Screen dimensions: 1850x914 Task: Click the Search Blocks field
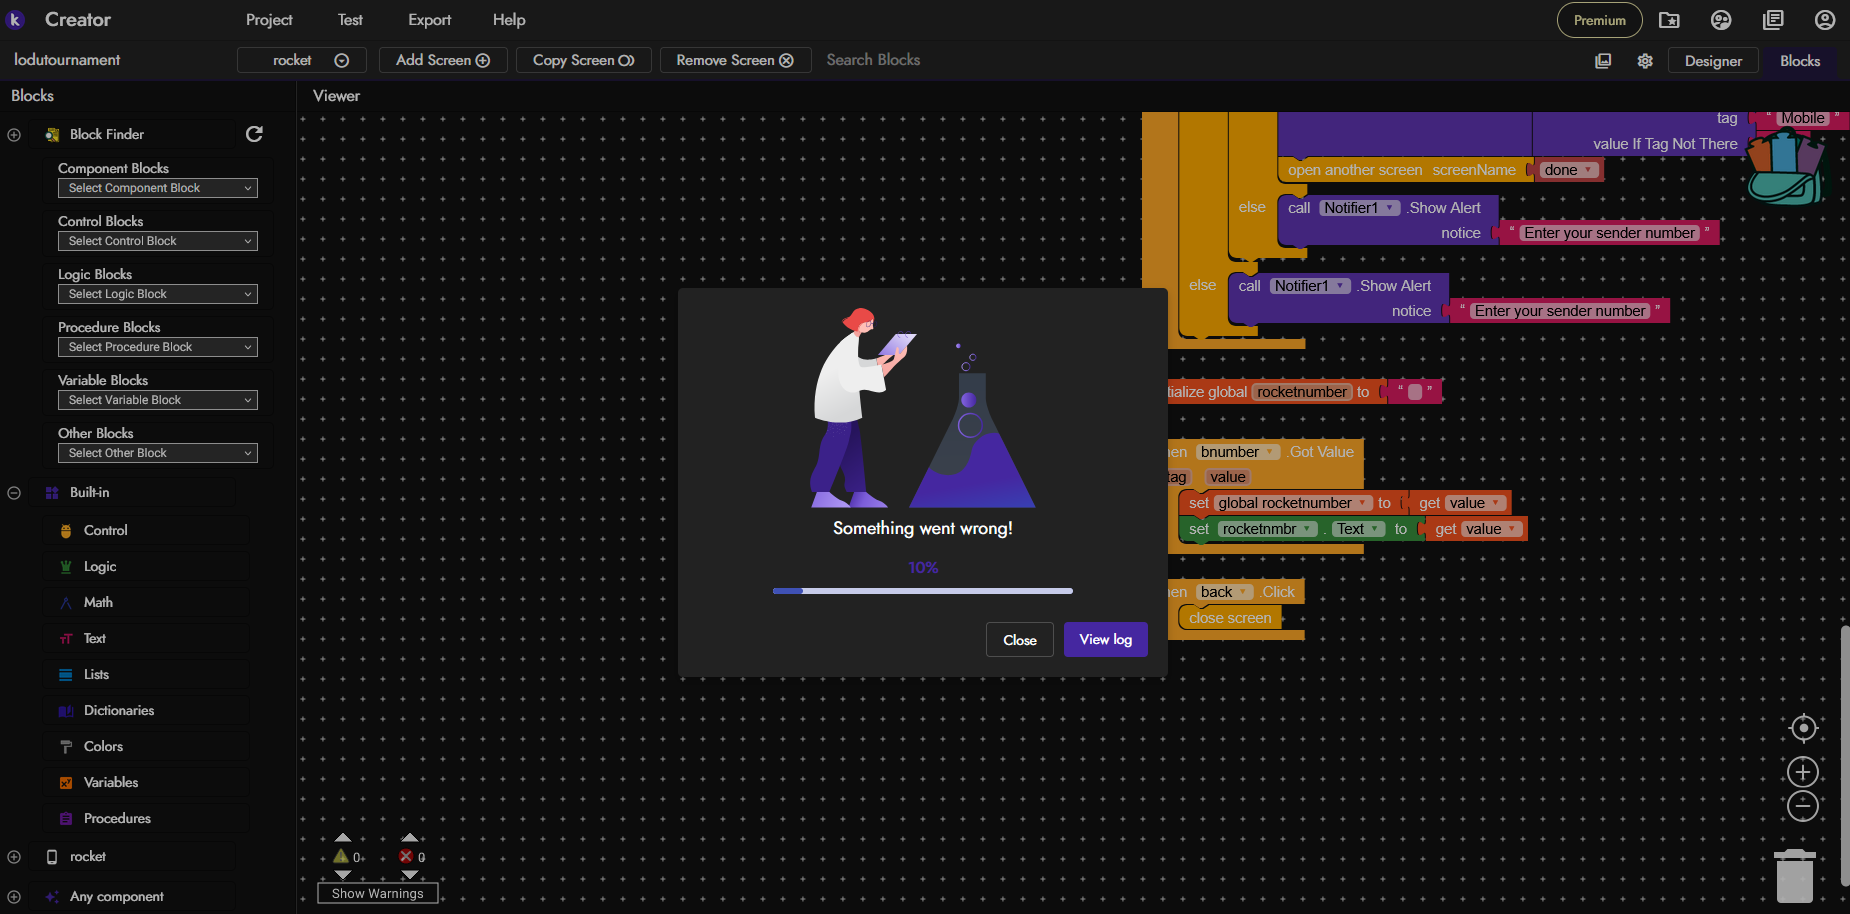click(x=873, y=60)
